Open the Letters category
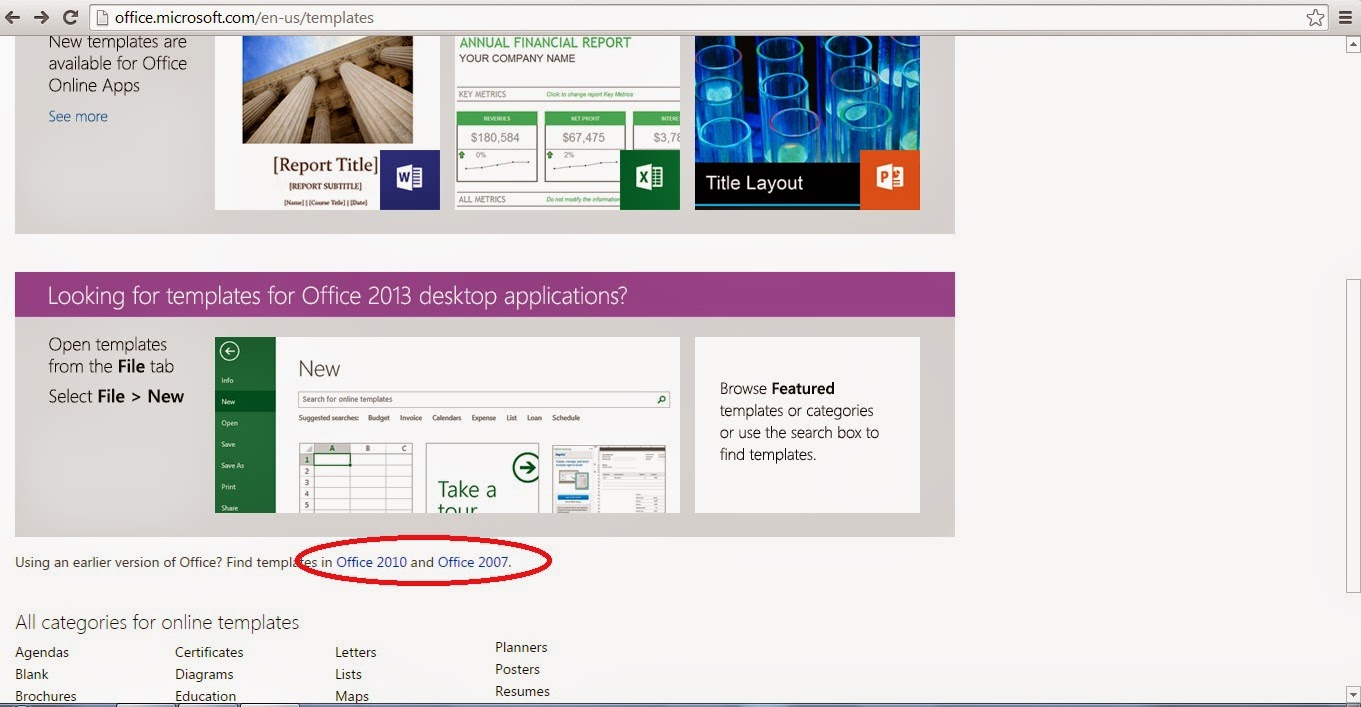Viewport: 1361px width, 707px height. point(356,652)
